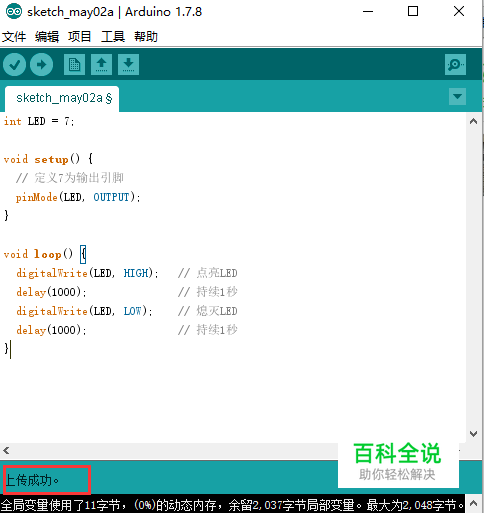Open the tab options dropdown arrow
The height and width of the screenshot is (513, 484).
[x=457, y=97]
